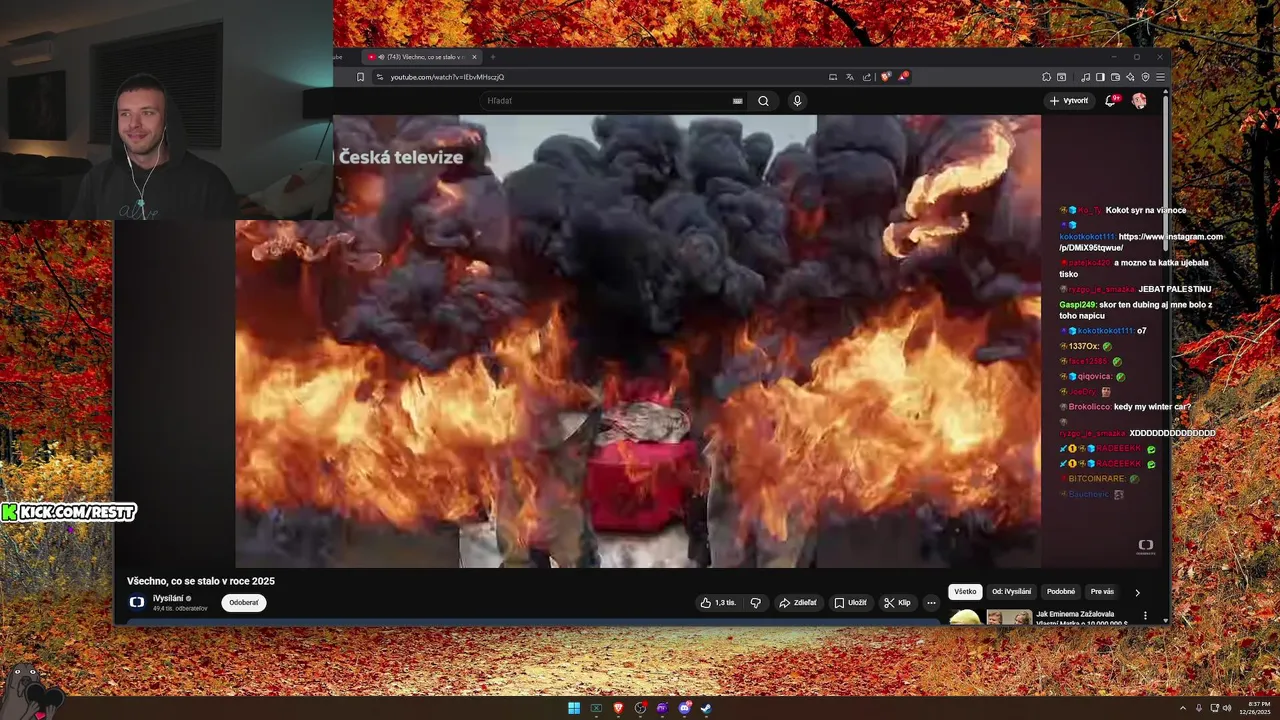Screen dimensions: 1280x720
Task: Click chat username Brokolicco
Action: [x=1090, y=407]
